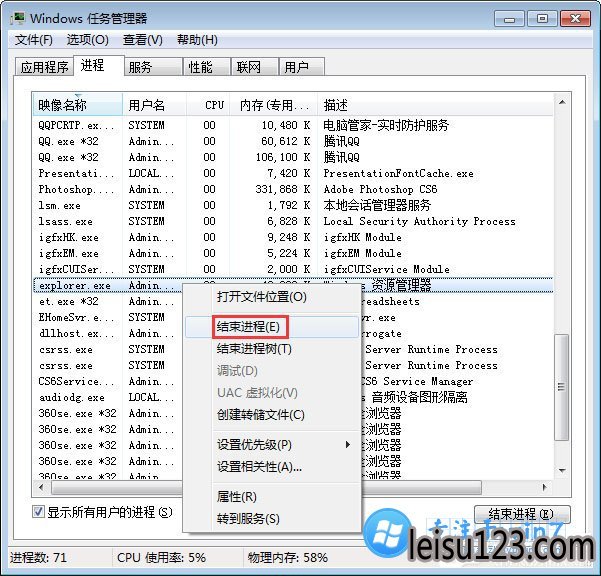The height and width of the screenshot is (576, 601).
Task: Maximize the Task Manager window
Action: tap(542, 18)
